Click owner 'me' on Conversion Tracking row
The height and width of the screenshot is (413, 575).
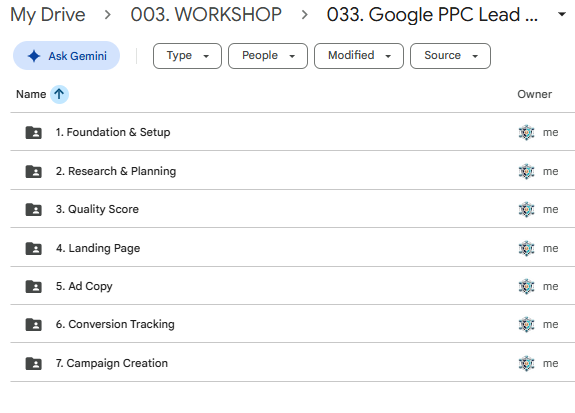(x=550, y=325)
